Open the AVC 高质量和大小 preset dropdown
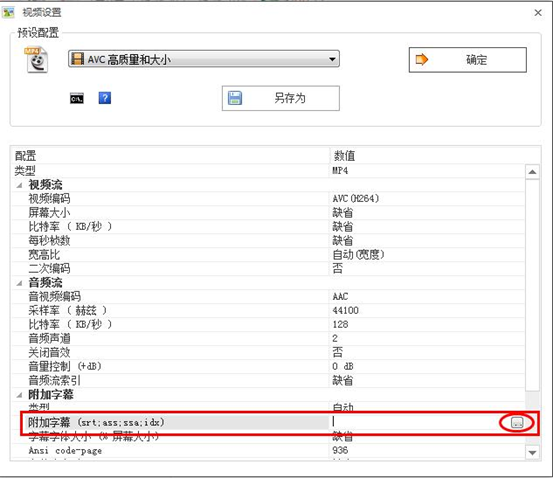The height and width of the screenshot is (478, 553). point(204,59)
